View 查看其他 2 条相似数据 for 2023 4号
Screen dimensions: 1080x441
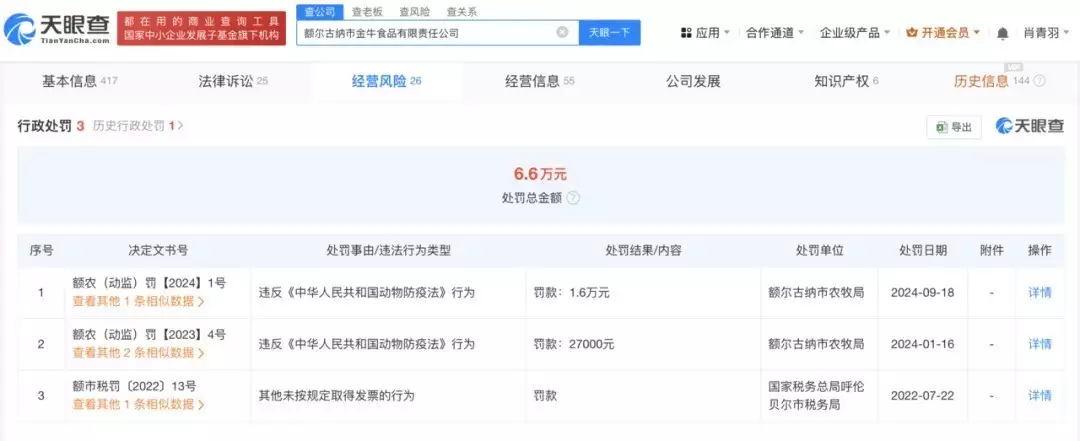click(x=138, y=353)
